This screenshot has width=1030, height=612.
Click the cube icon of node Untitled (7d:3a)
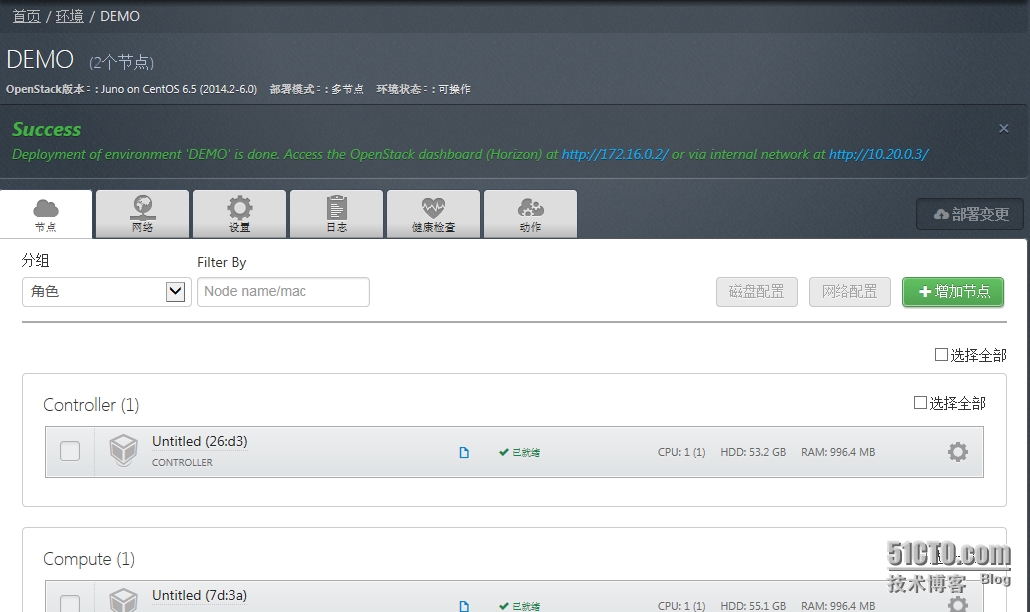(123, 600)
